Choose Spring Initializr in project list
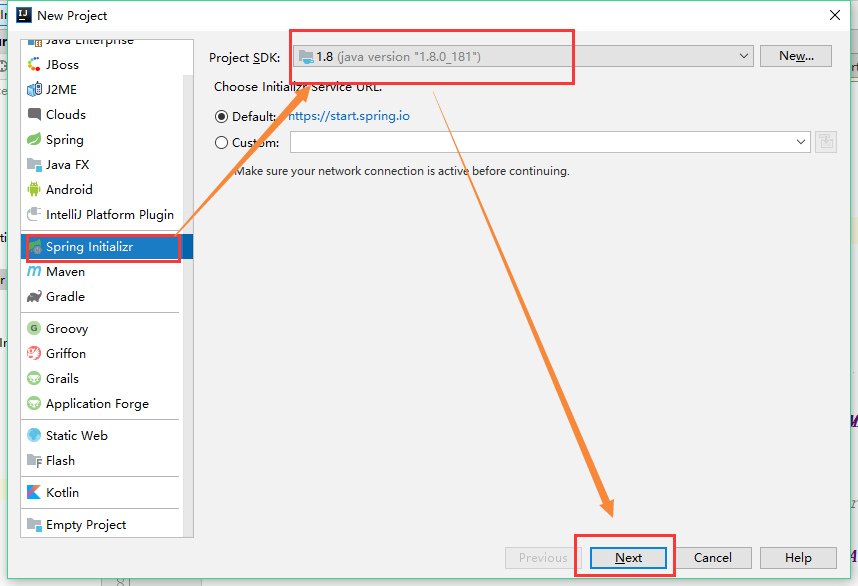Screen dimensions: 858x586 (107, 247)
